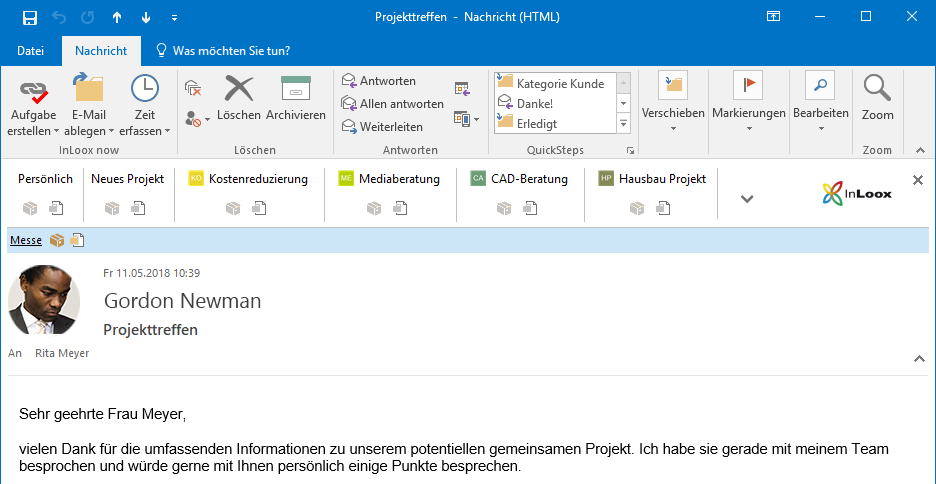Click box icon under Hausbau Projekt
Screen dimensions: 936x484
pyautogui.click(x=637, y=208)
